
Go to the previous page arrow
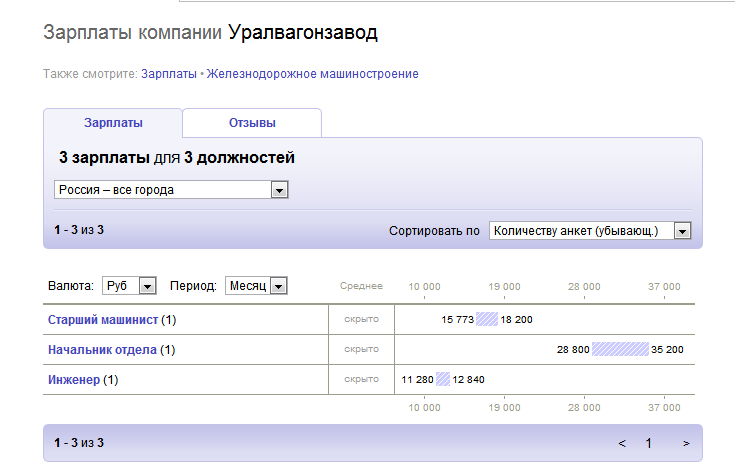(622, 443)
